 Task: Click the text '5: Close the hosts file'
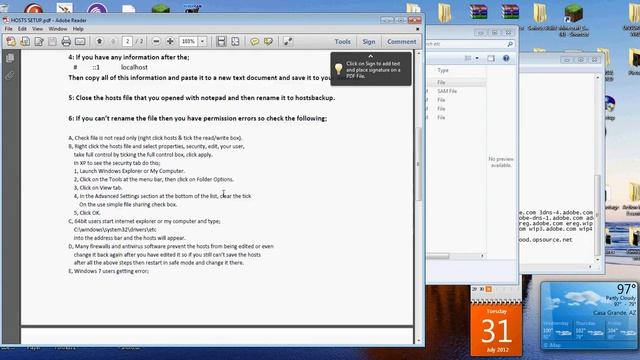(106, 98)
